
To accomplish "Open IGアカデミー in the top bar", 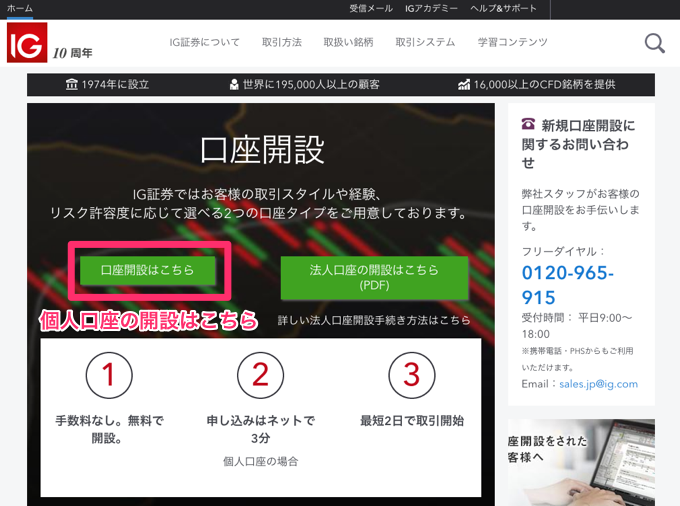I will pos(431,8).
